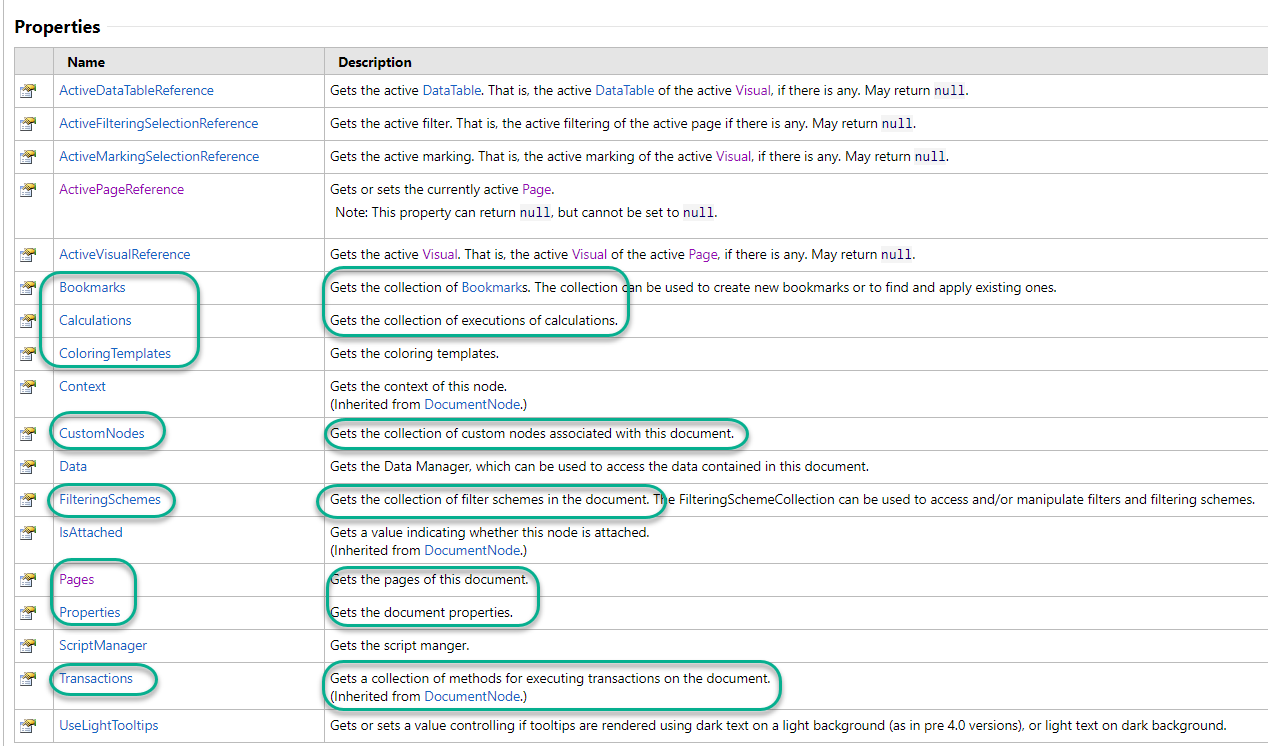Open DocumentNode link in the Transactions description
The width and height of the screenshot is (1268, 746).
tap(472, 696)
